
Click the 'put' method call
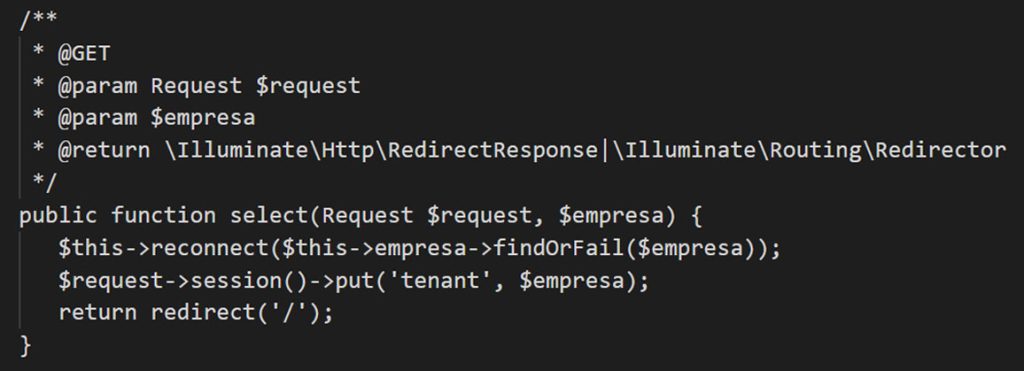[x=354, y=282]
